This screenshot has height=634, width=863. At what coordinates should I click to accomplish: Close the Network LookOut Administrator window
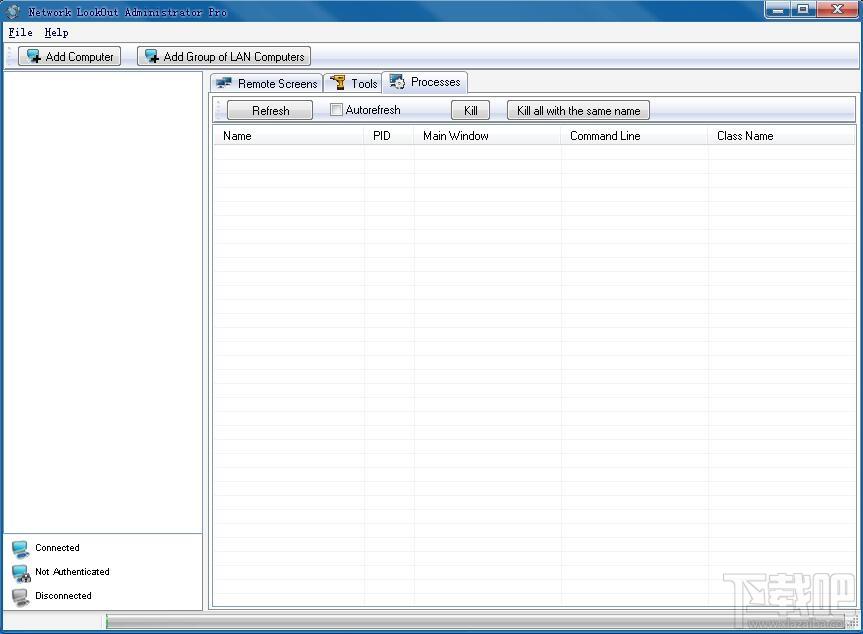pos(838,9)
